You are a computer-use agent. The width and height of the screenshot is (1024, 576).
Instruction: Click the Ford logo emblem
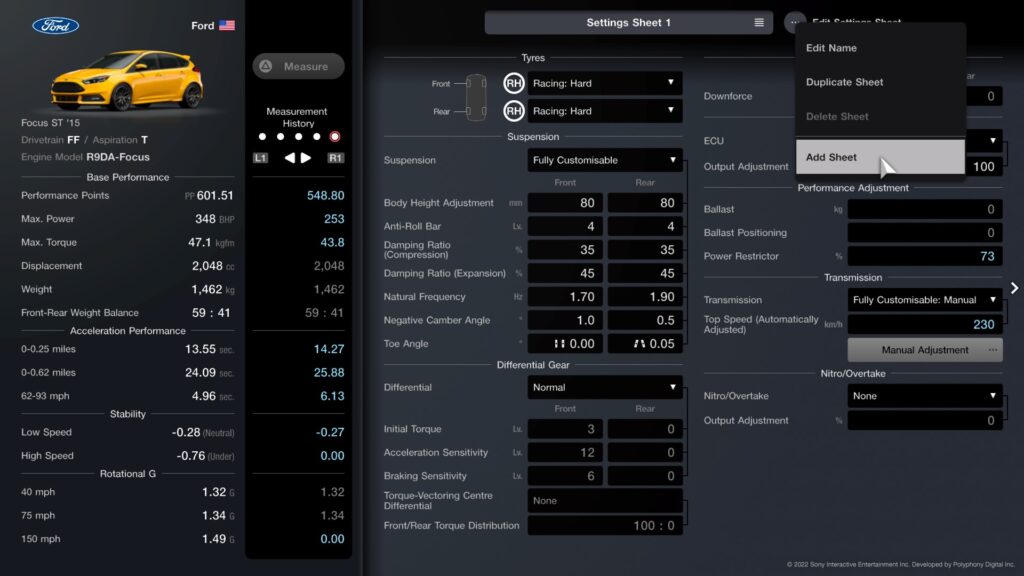pos(56,25)
